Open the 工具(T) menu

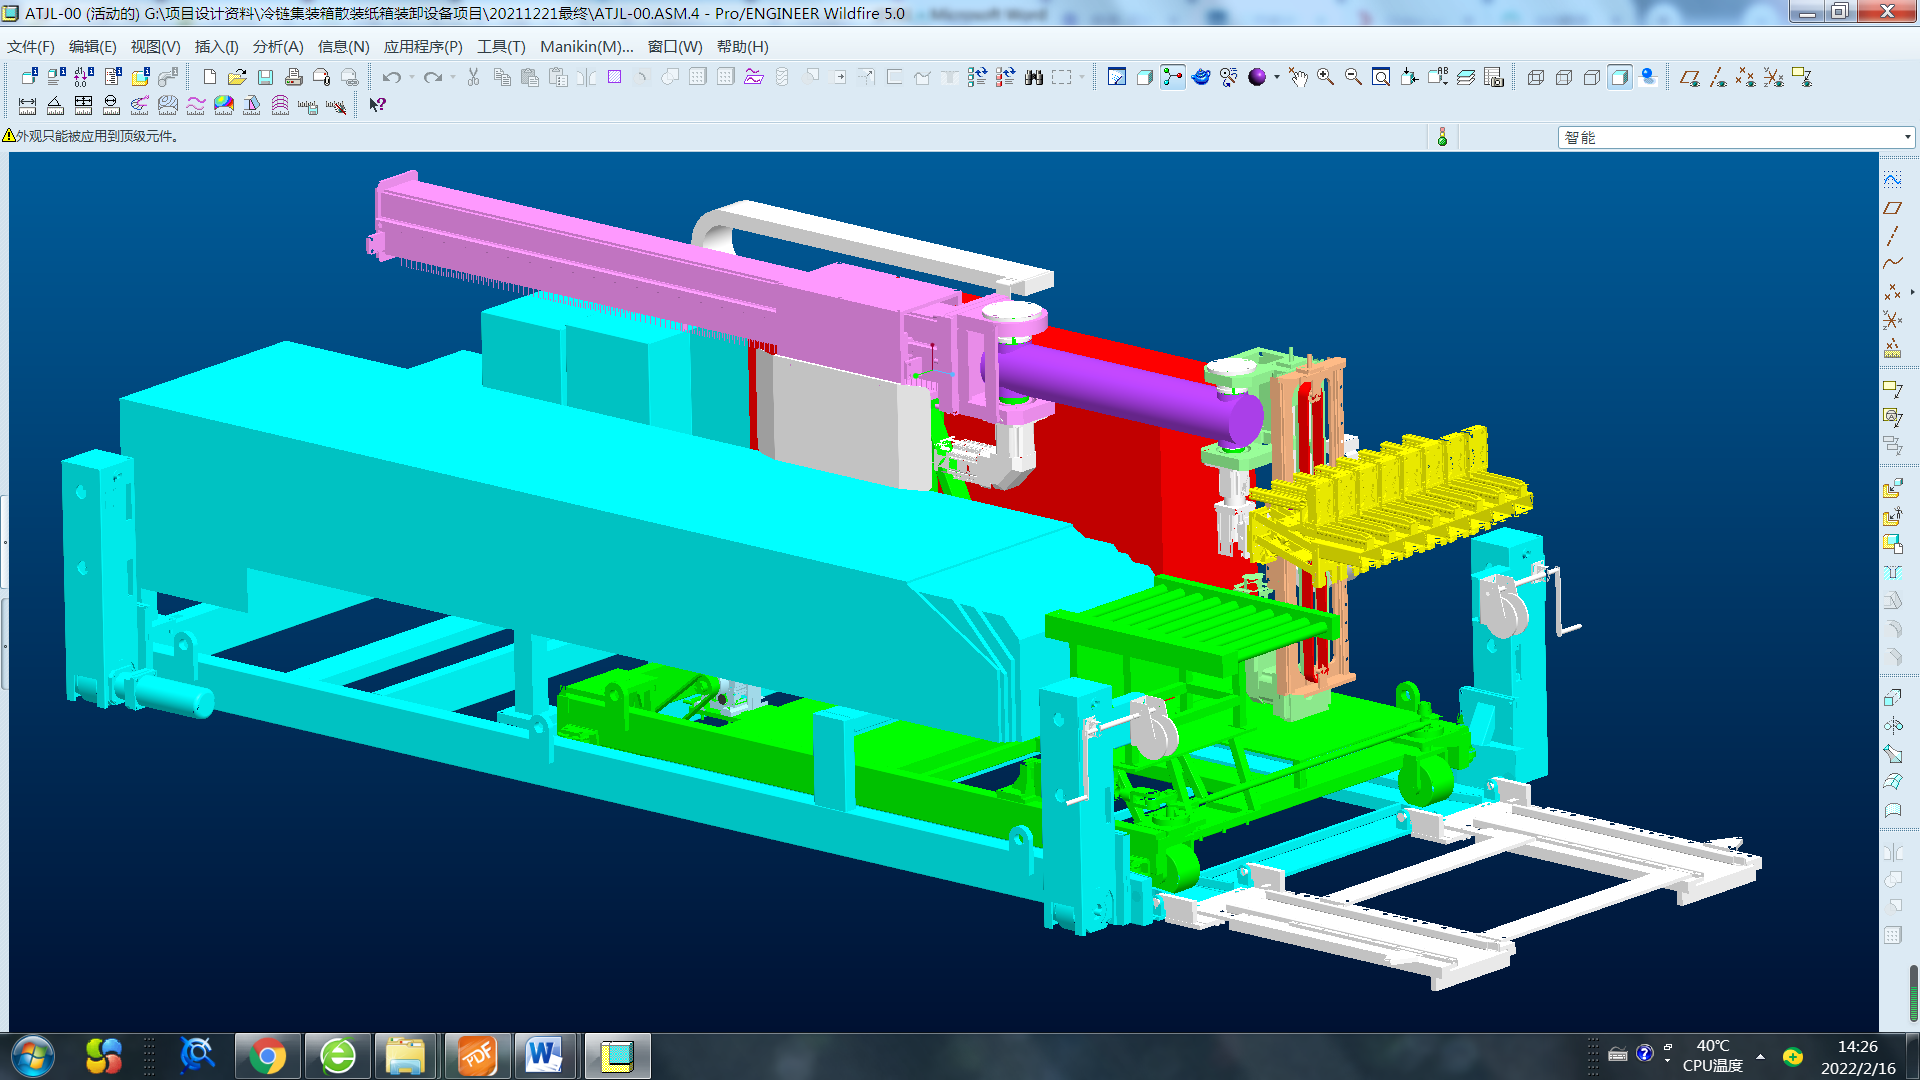tap(501, 46)
